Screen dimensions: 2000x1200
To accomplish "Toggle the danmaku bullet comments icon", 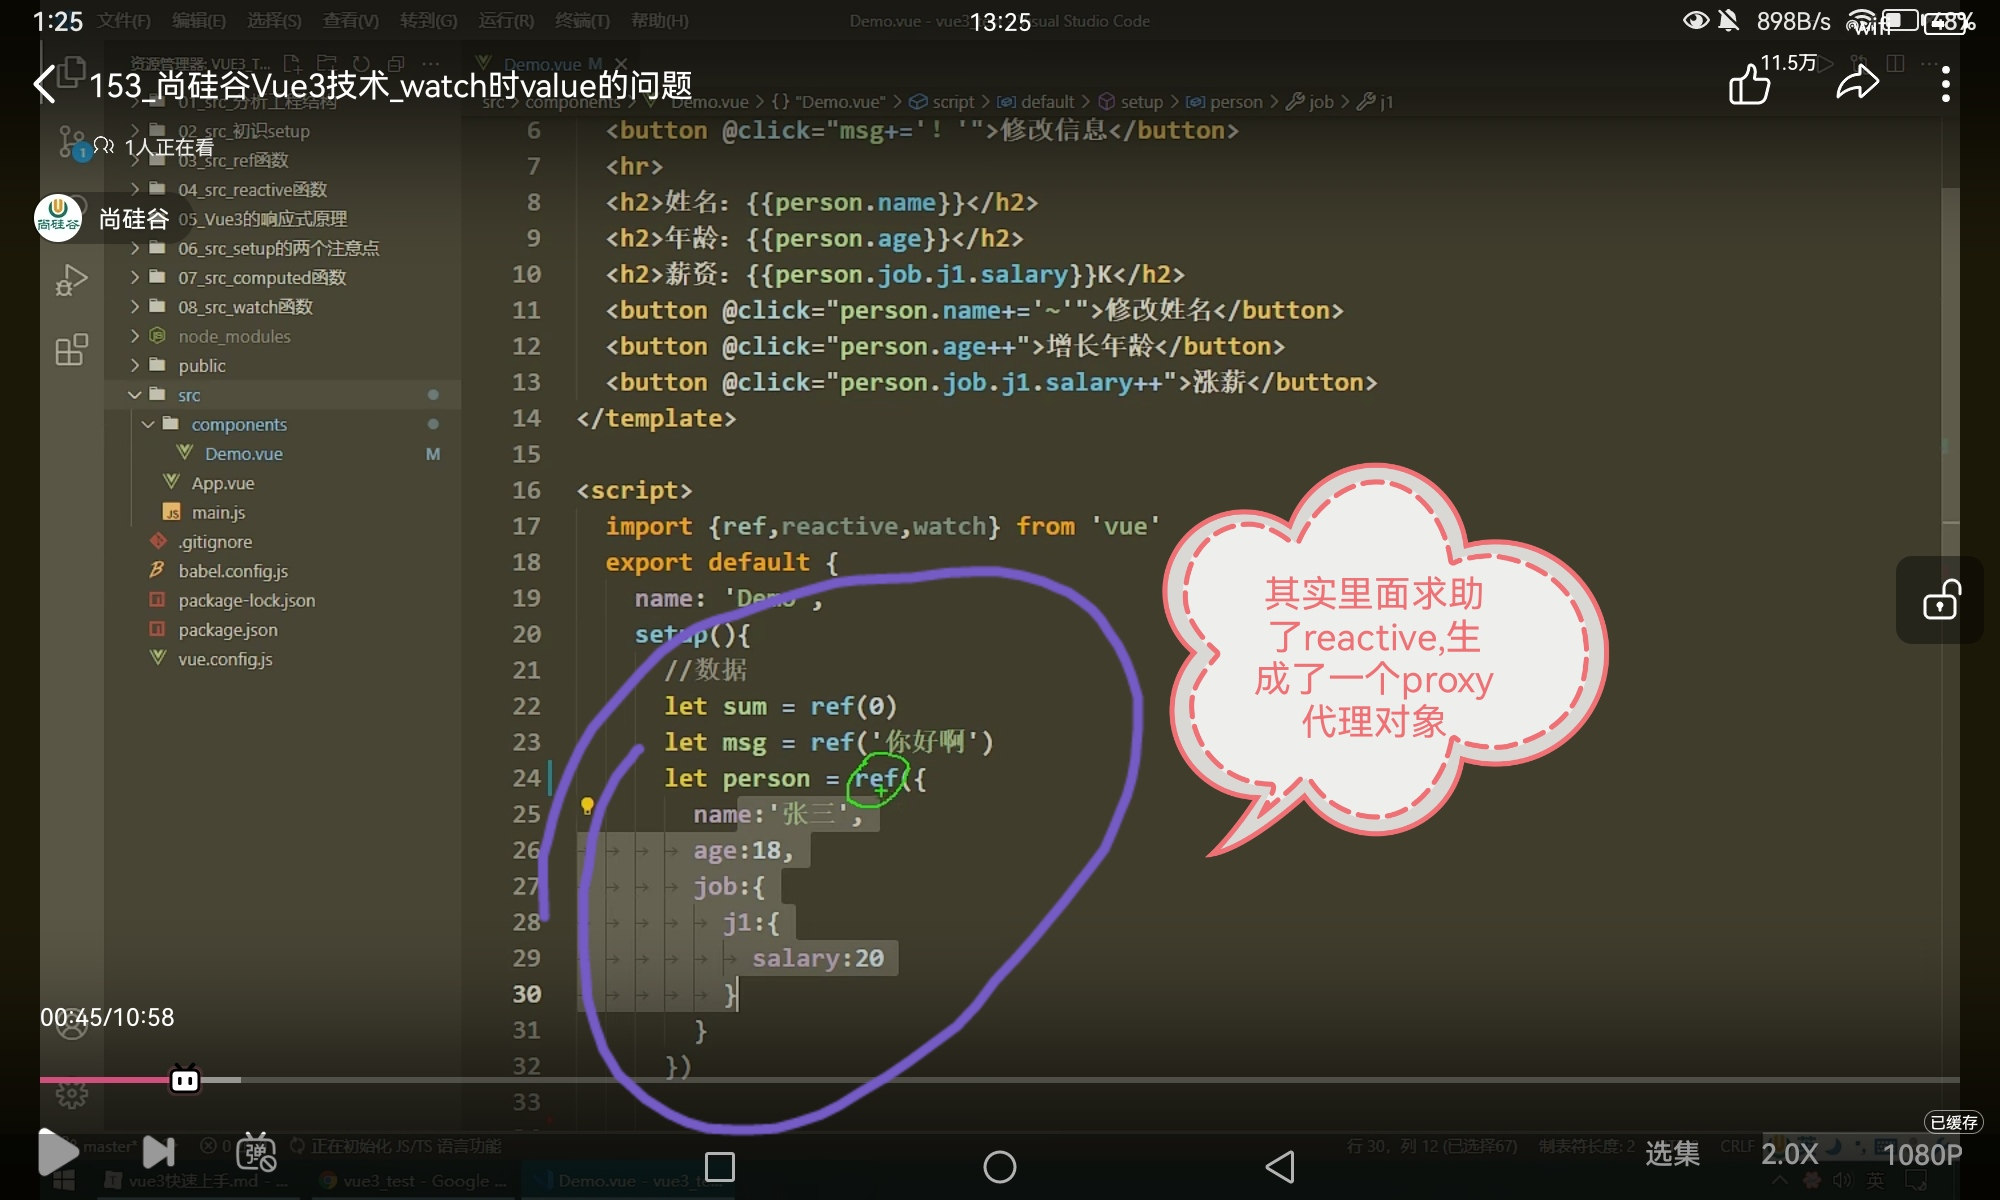I will (256, 1153).
